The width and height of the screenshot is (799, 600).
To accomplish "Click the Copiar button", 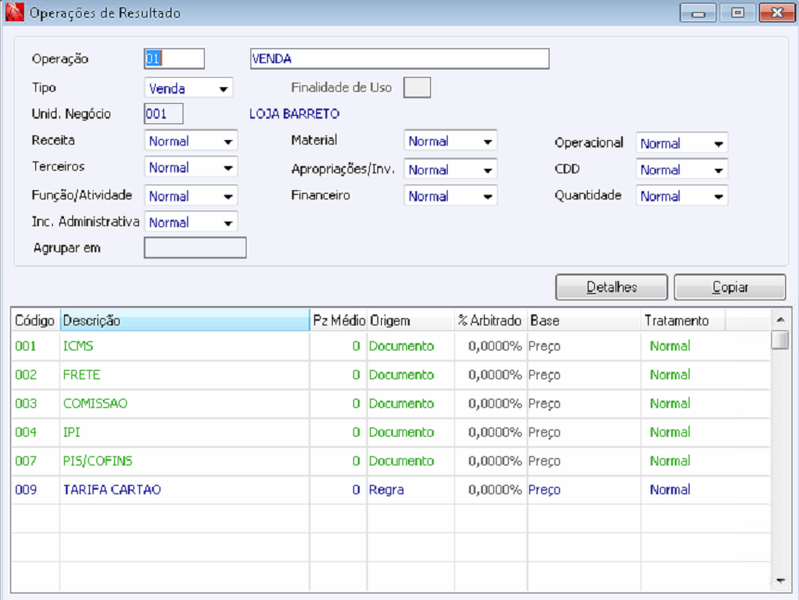I will pyautogui.click(x=730, y=287).
